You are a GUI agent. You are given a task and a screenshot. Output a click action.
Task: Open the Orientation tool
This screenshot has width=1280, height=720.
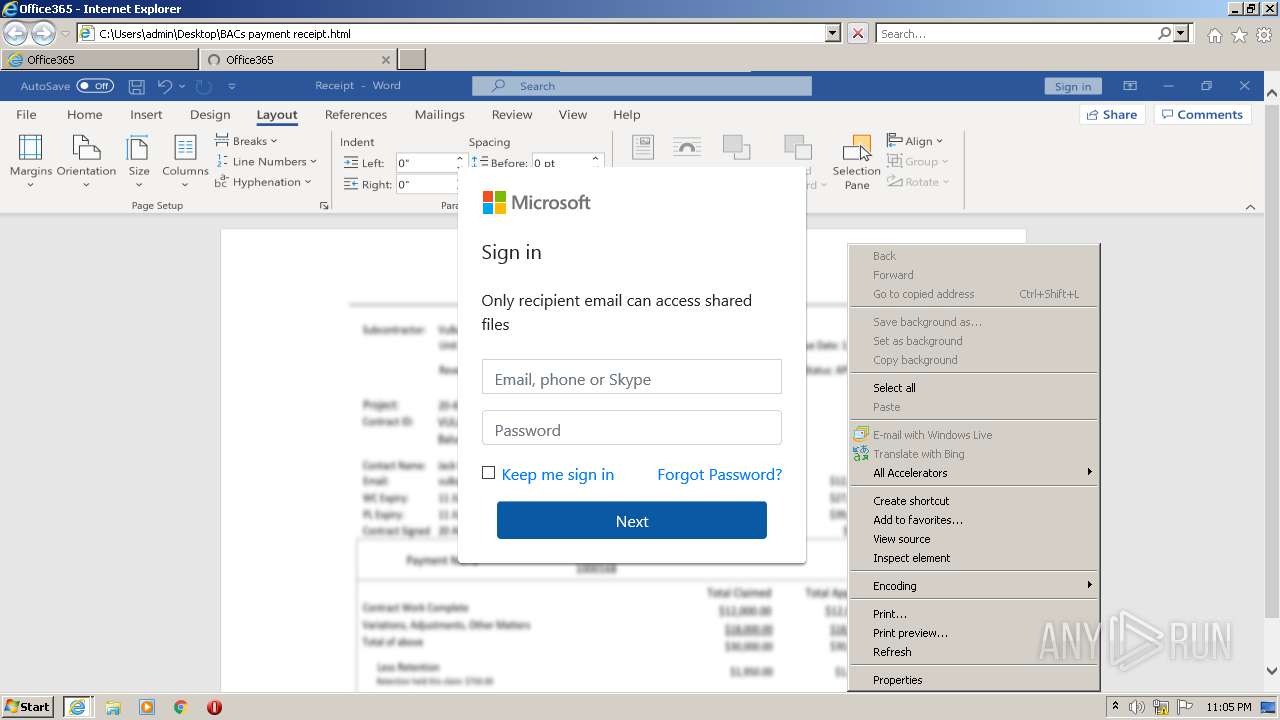[86, 161]
